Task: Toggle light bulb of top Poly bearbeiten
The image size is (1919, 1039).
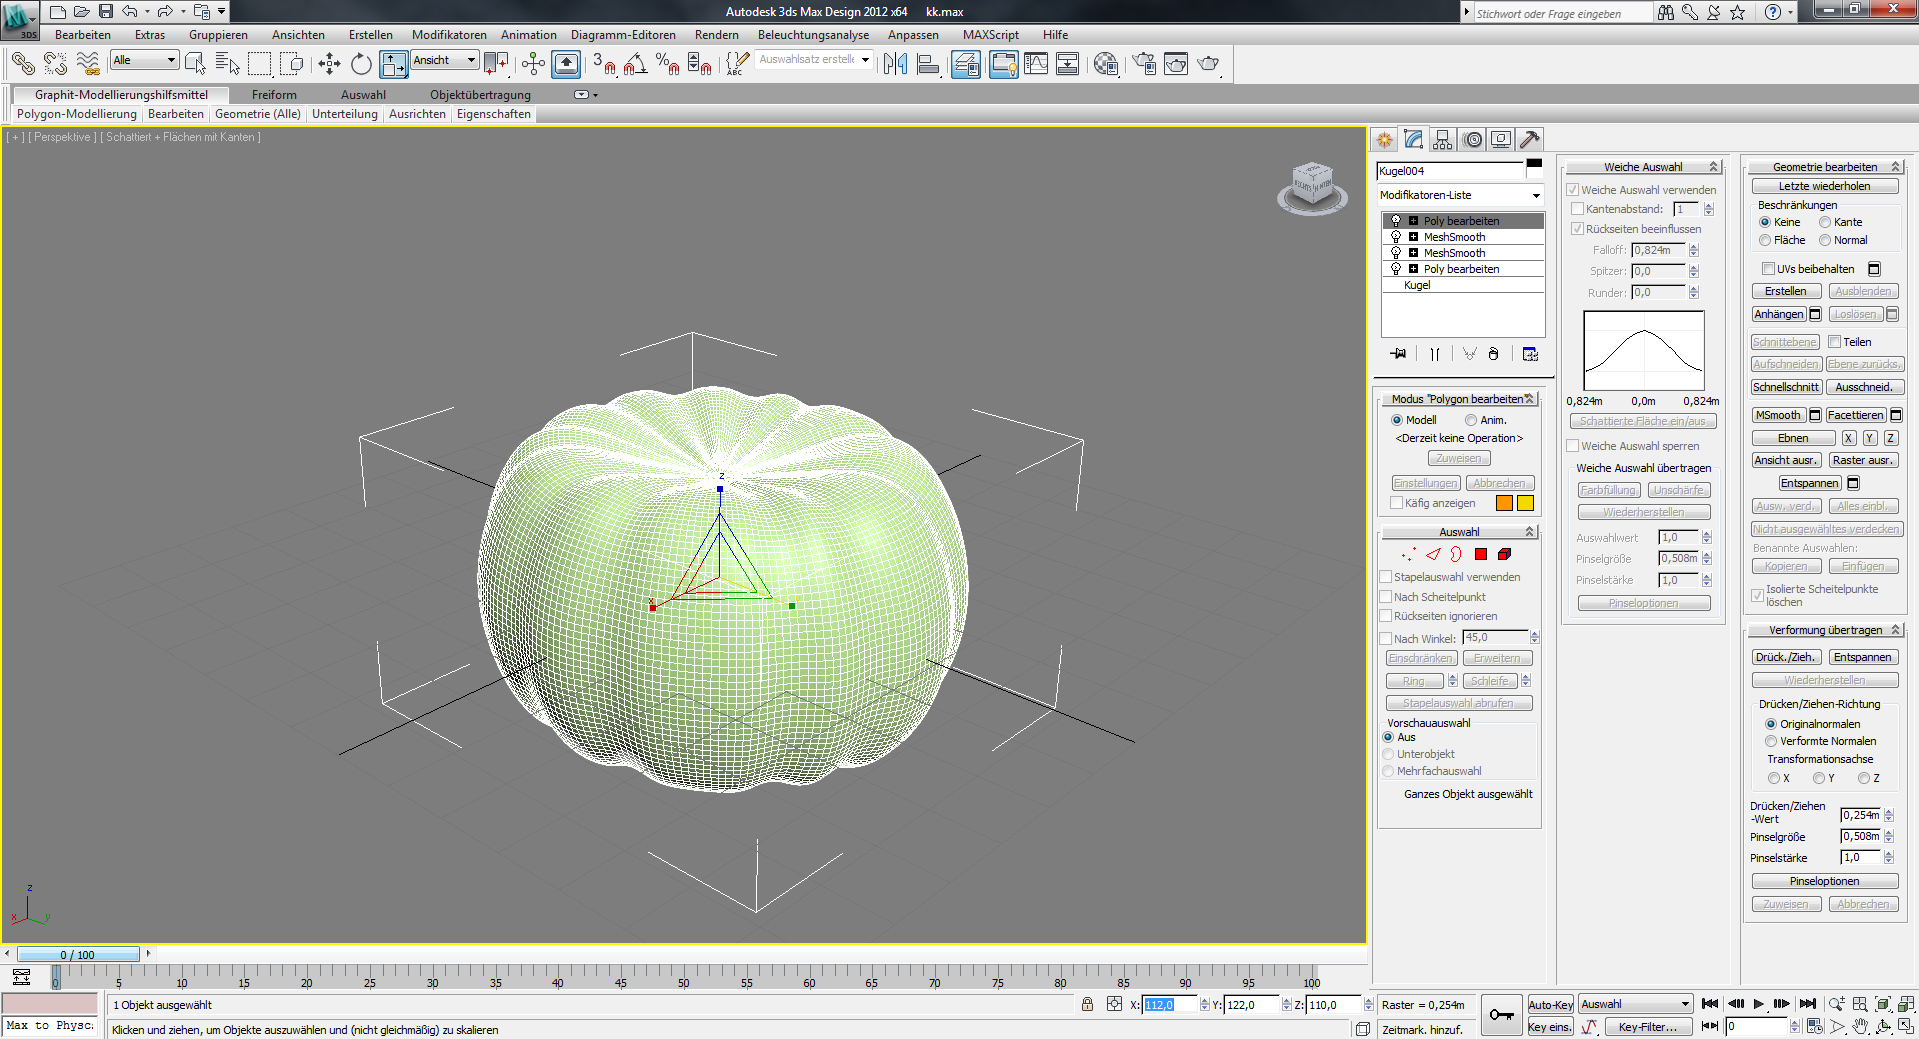Action: [x=1396, y=221]
